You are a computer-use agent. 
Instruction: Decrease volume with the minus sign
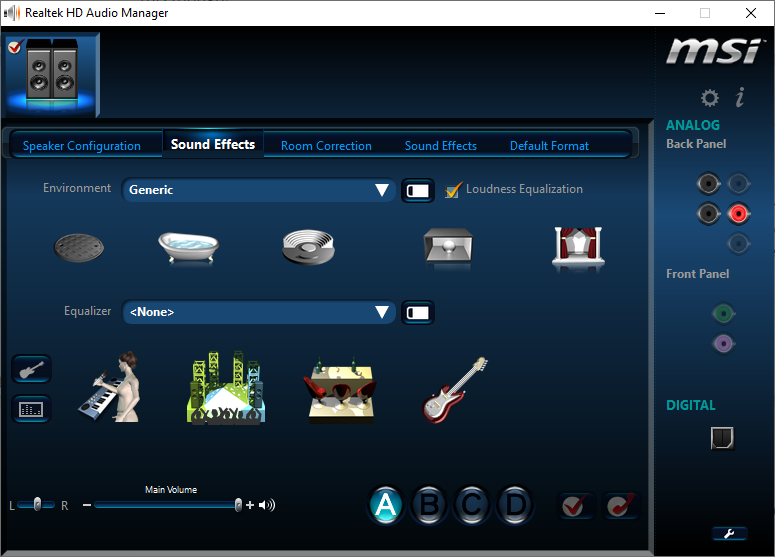coord(87,505)
